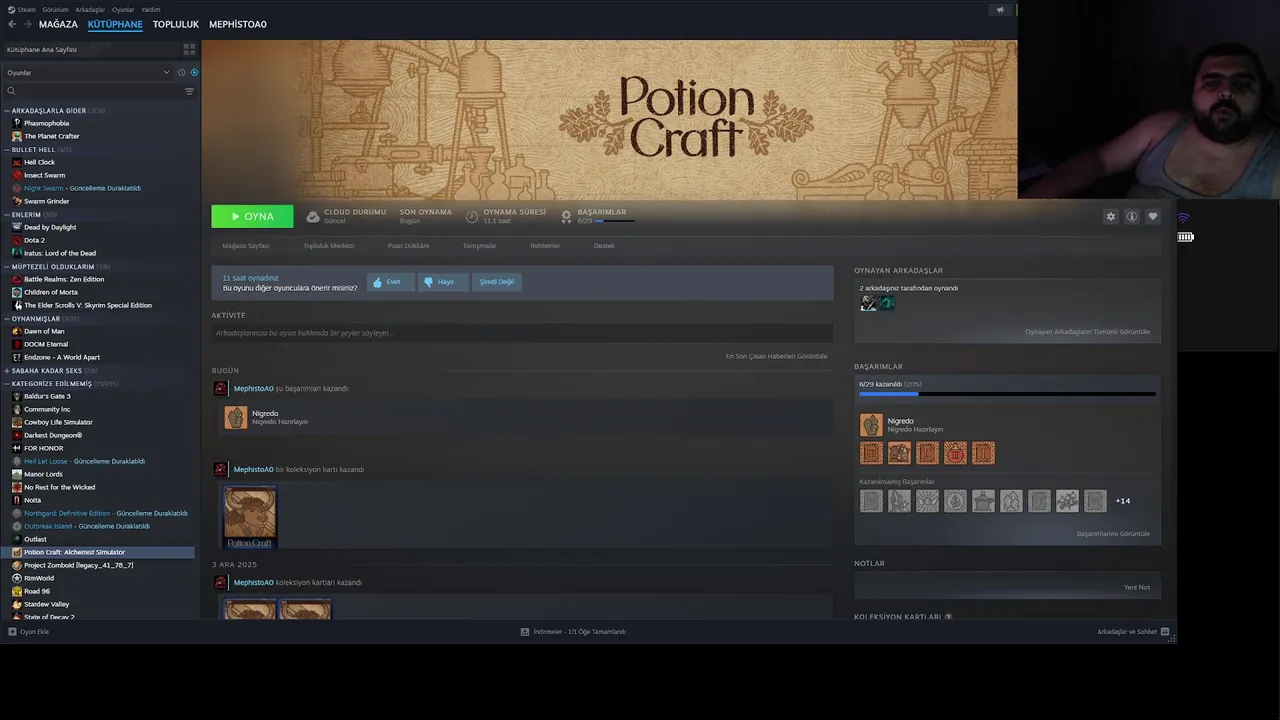Click the Cloud Durumu cloud icon
Image resolution: width=1280 pixels, height=720 pixels.
tap(313, 216)
